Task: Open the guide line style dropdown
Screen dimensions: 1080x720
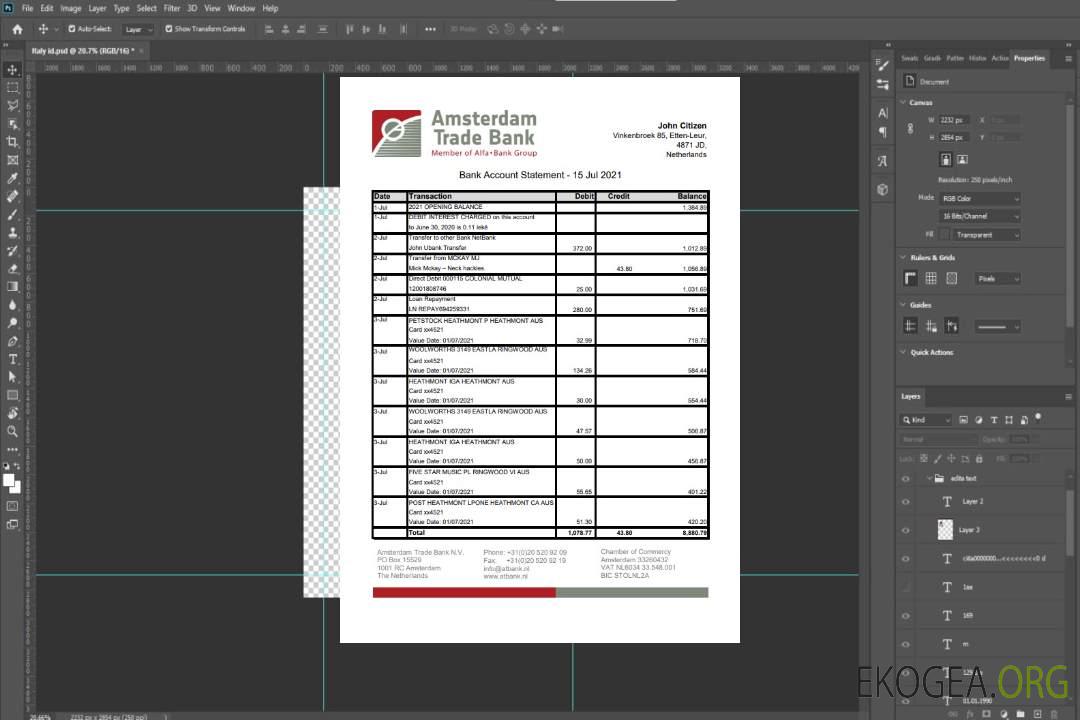Action: click(x=997, y=327)
